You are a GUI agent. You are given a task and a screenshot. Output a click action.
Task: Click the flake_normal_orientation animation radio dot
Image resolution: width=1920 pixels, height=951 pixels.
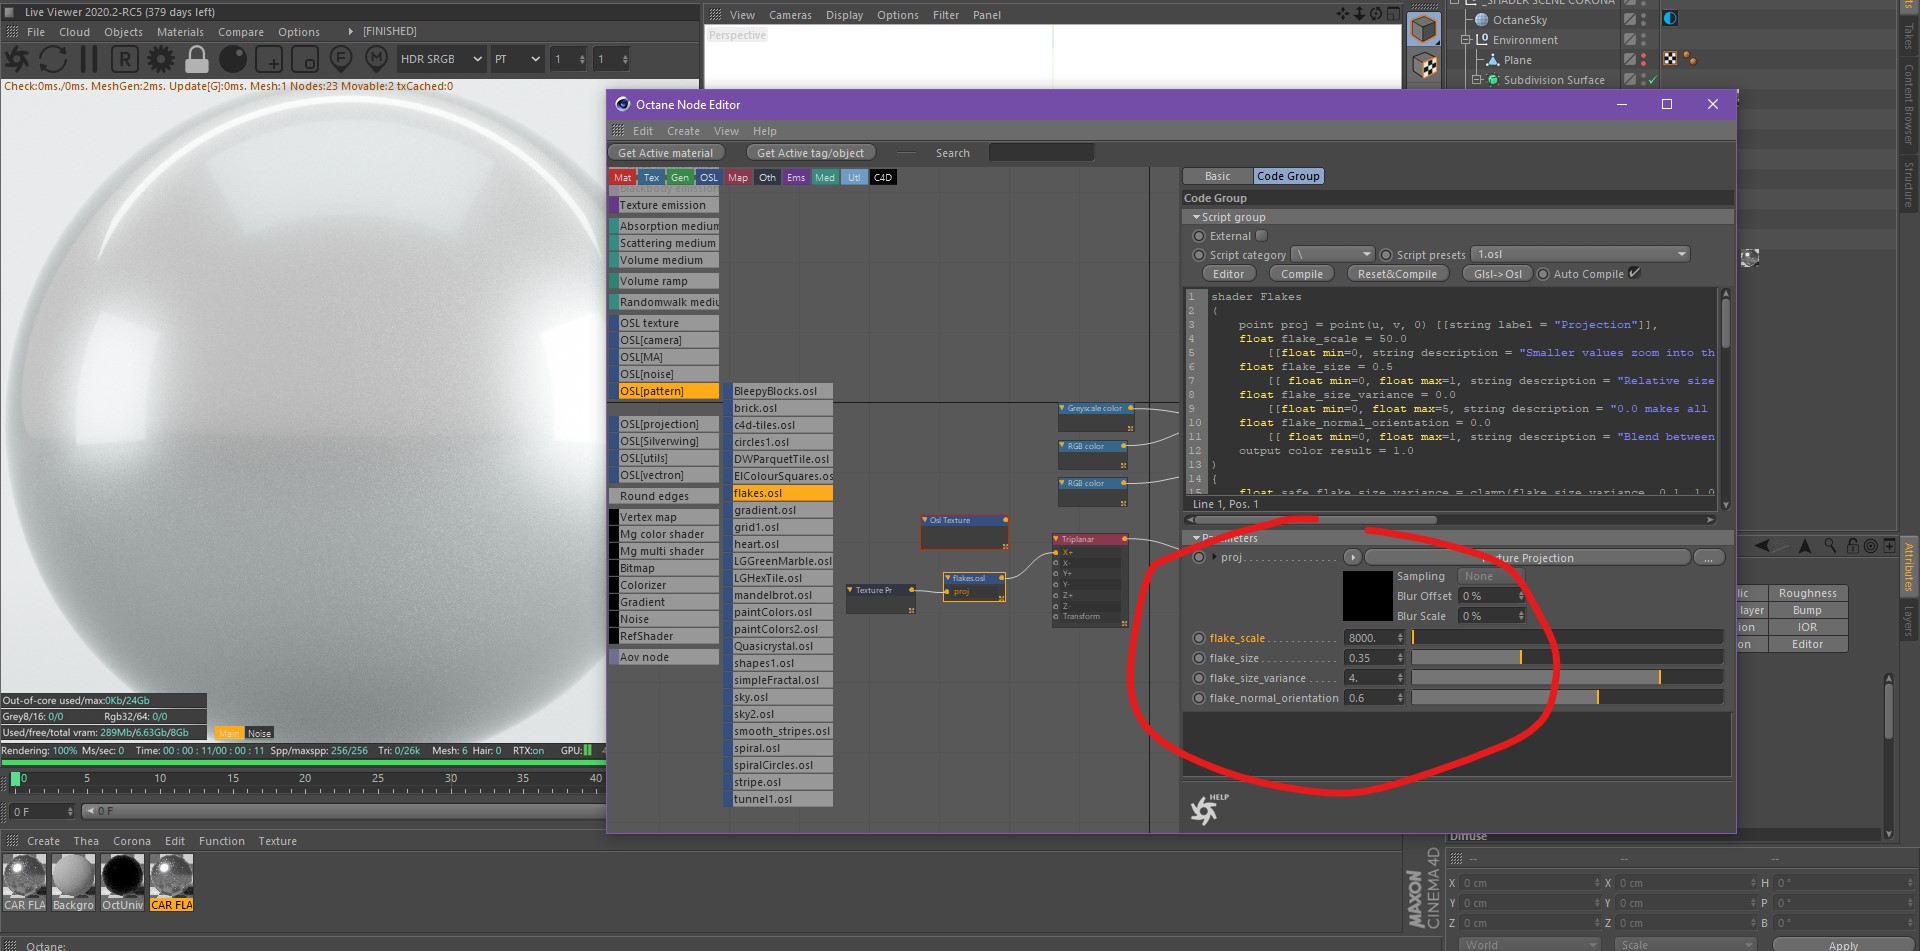1199,698
